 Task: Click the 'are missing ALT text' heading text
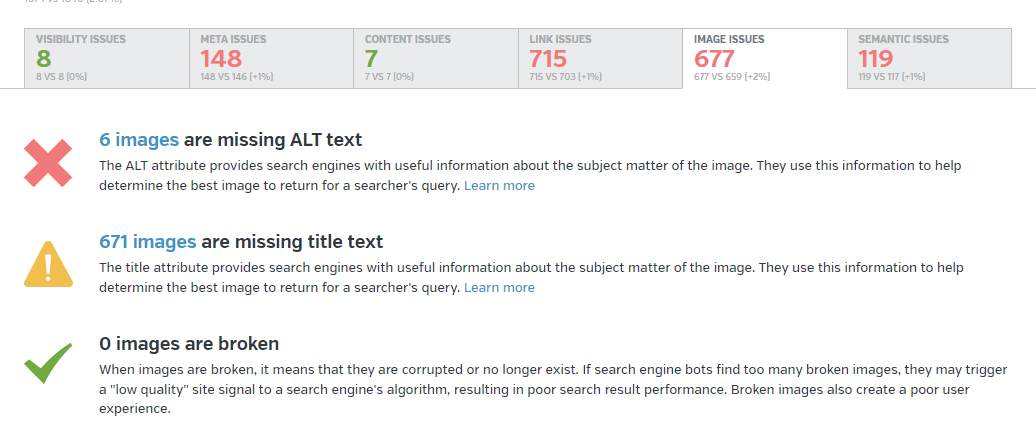tap(273, 140)
